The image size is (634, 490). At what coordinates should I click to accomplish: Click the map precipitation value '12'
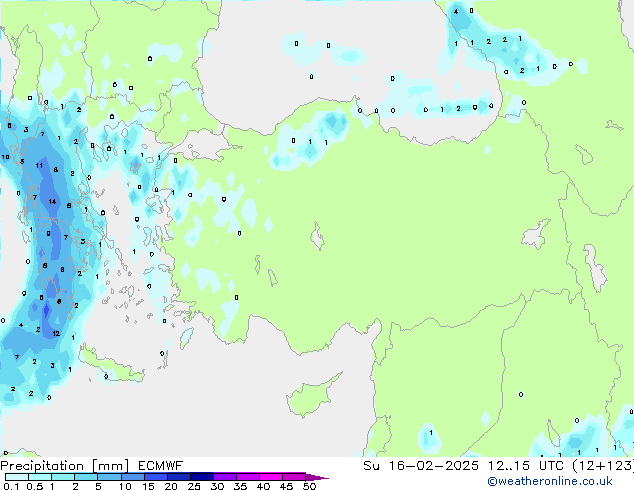(x=56, y=334)
